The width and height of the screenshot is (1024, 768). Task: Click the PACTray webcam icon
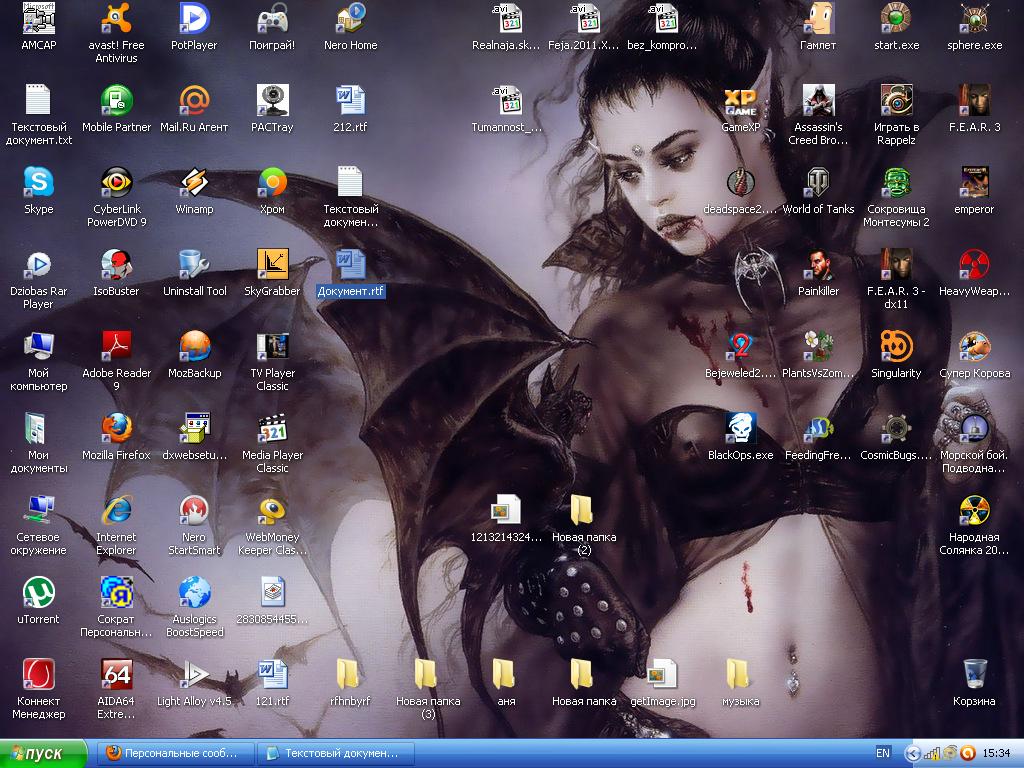point(272,101)
